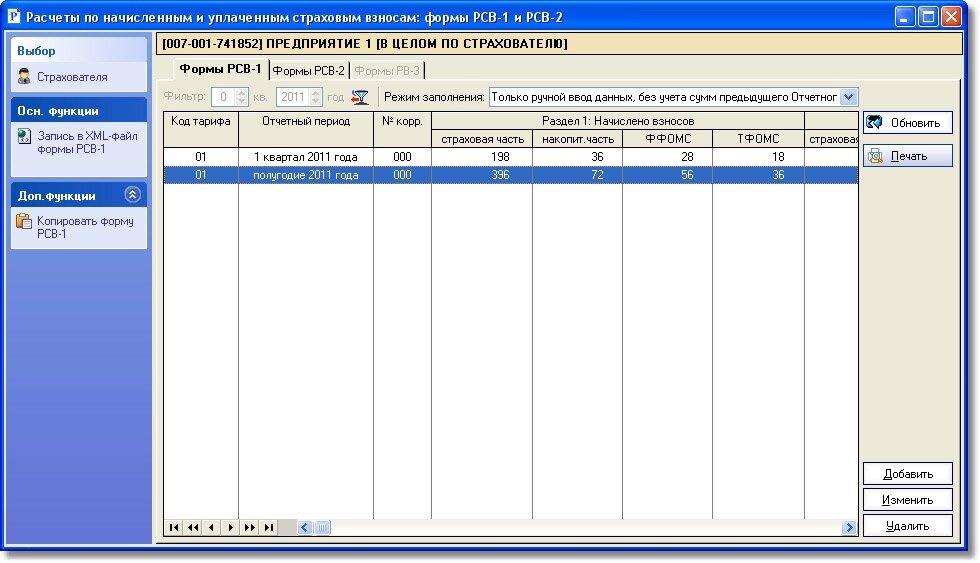980x563 pixels.
Task: Click the Осн. функции panel header
Action: coord(79,111)
